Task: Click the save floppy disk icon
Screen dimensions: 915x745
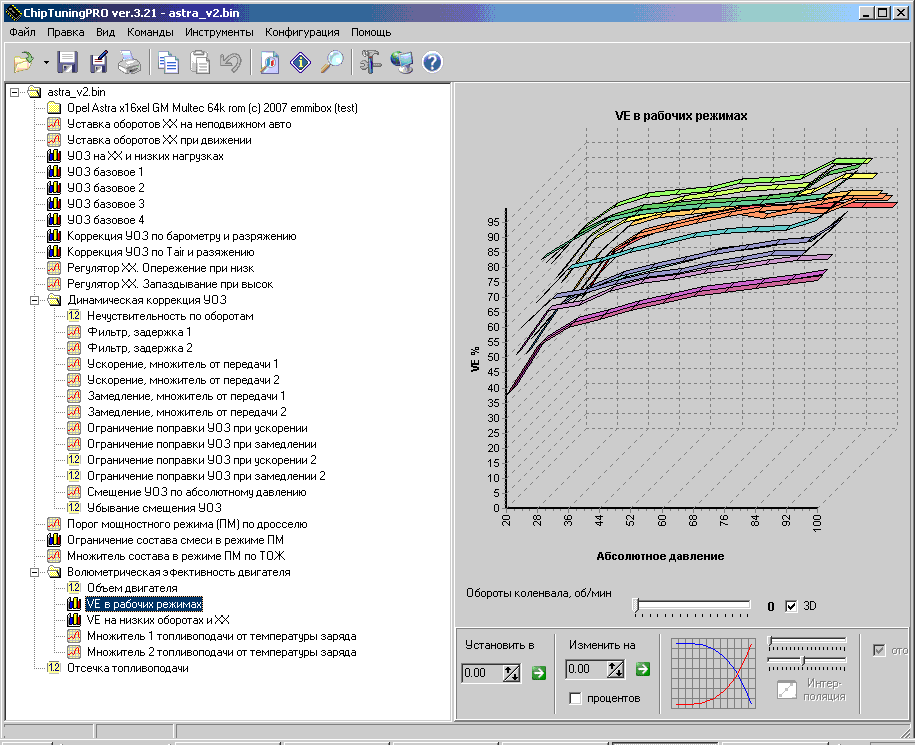Action: tap(68, 63)
